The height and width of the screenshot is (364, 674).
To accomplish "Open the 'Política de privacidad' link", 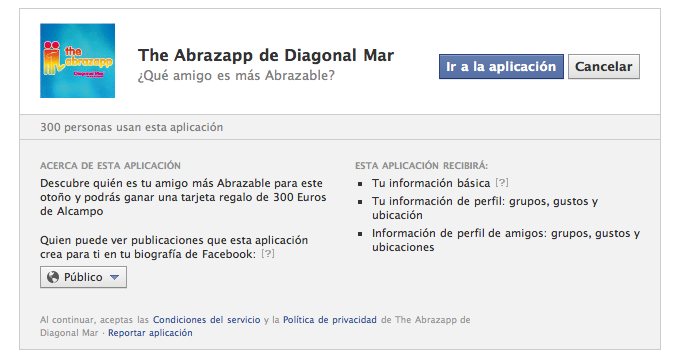I will pos(330,320).
